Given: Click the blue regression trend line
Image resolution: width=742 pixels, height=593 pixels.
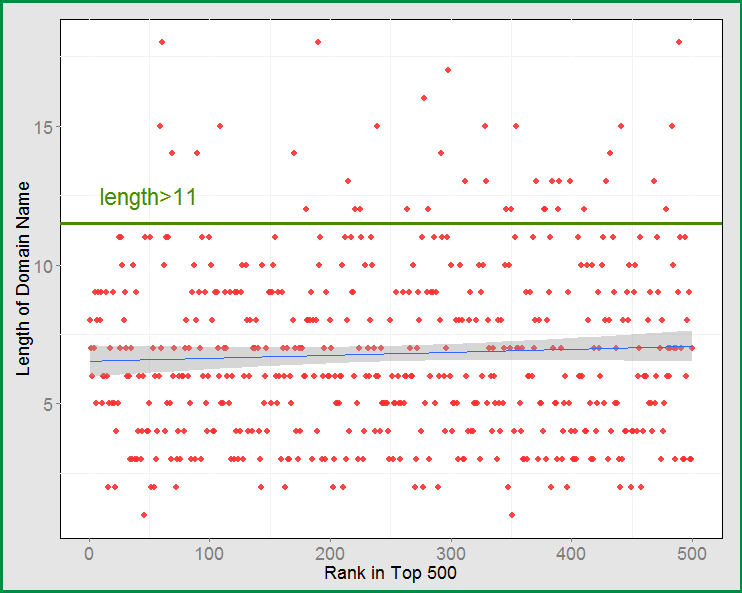Looking at the screenshot, I should pos(300,354).
